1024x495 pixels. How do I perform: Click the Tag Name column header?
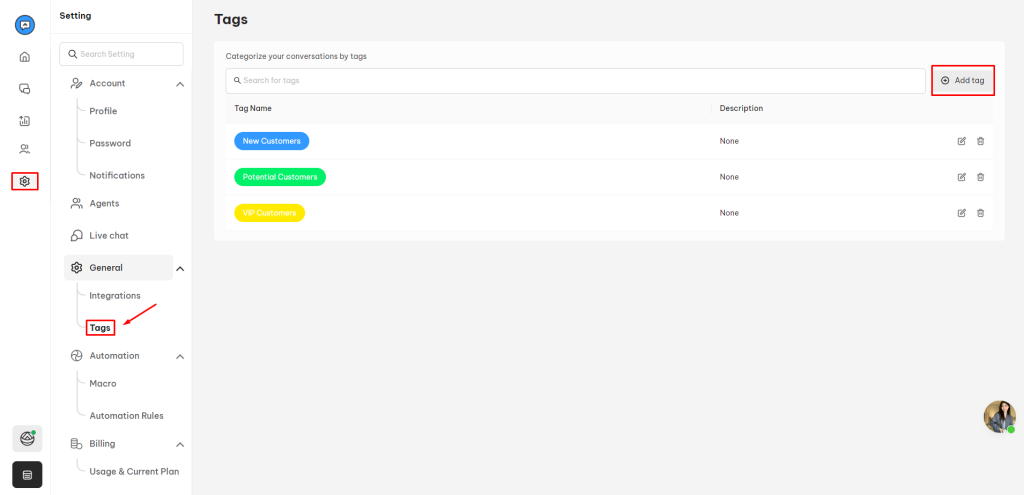(253, 108)
